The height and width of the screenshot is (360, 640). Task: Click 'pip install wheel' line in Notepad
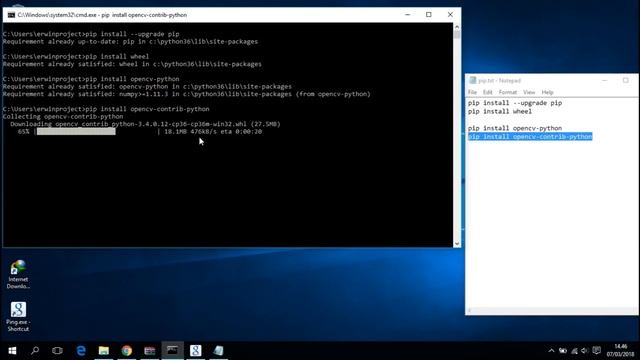click(500, 111)
